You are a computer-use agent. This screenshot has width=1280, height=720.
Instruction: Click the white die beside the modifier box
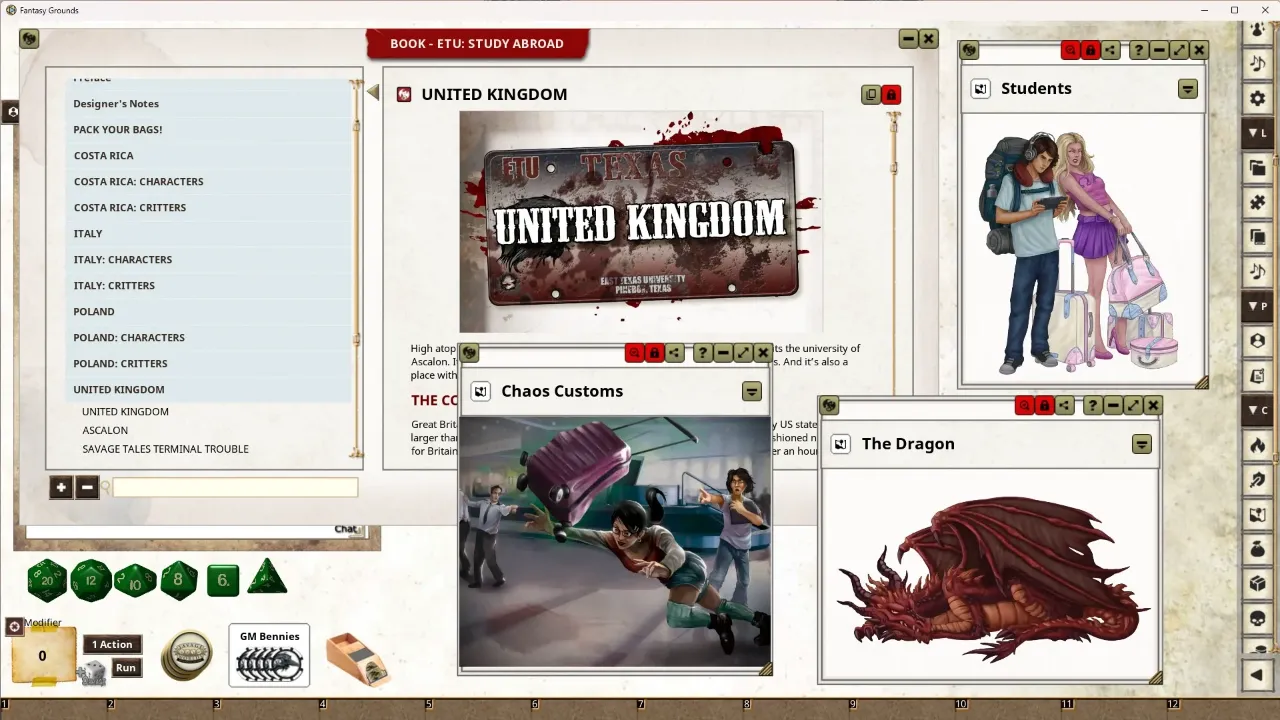tap(93, 674)
